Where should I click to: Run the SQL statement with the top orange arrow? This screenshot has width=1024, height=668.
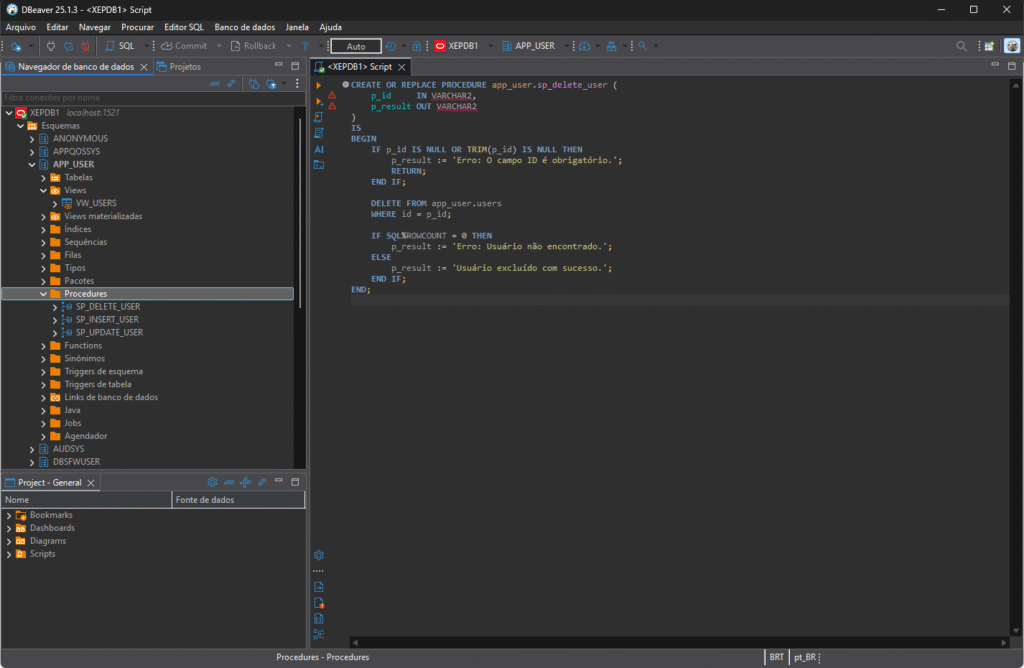pyautogui.click(x=319, y=85)
